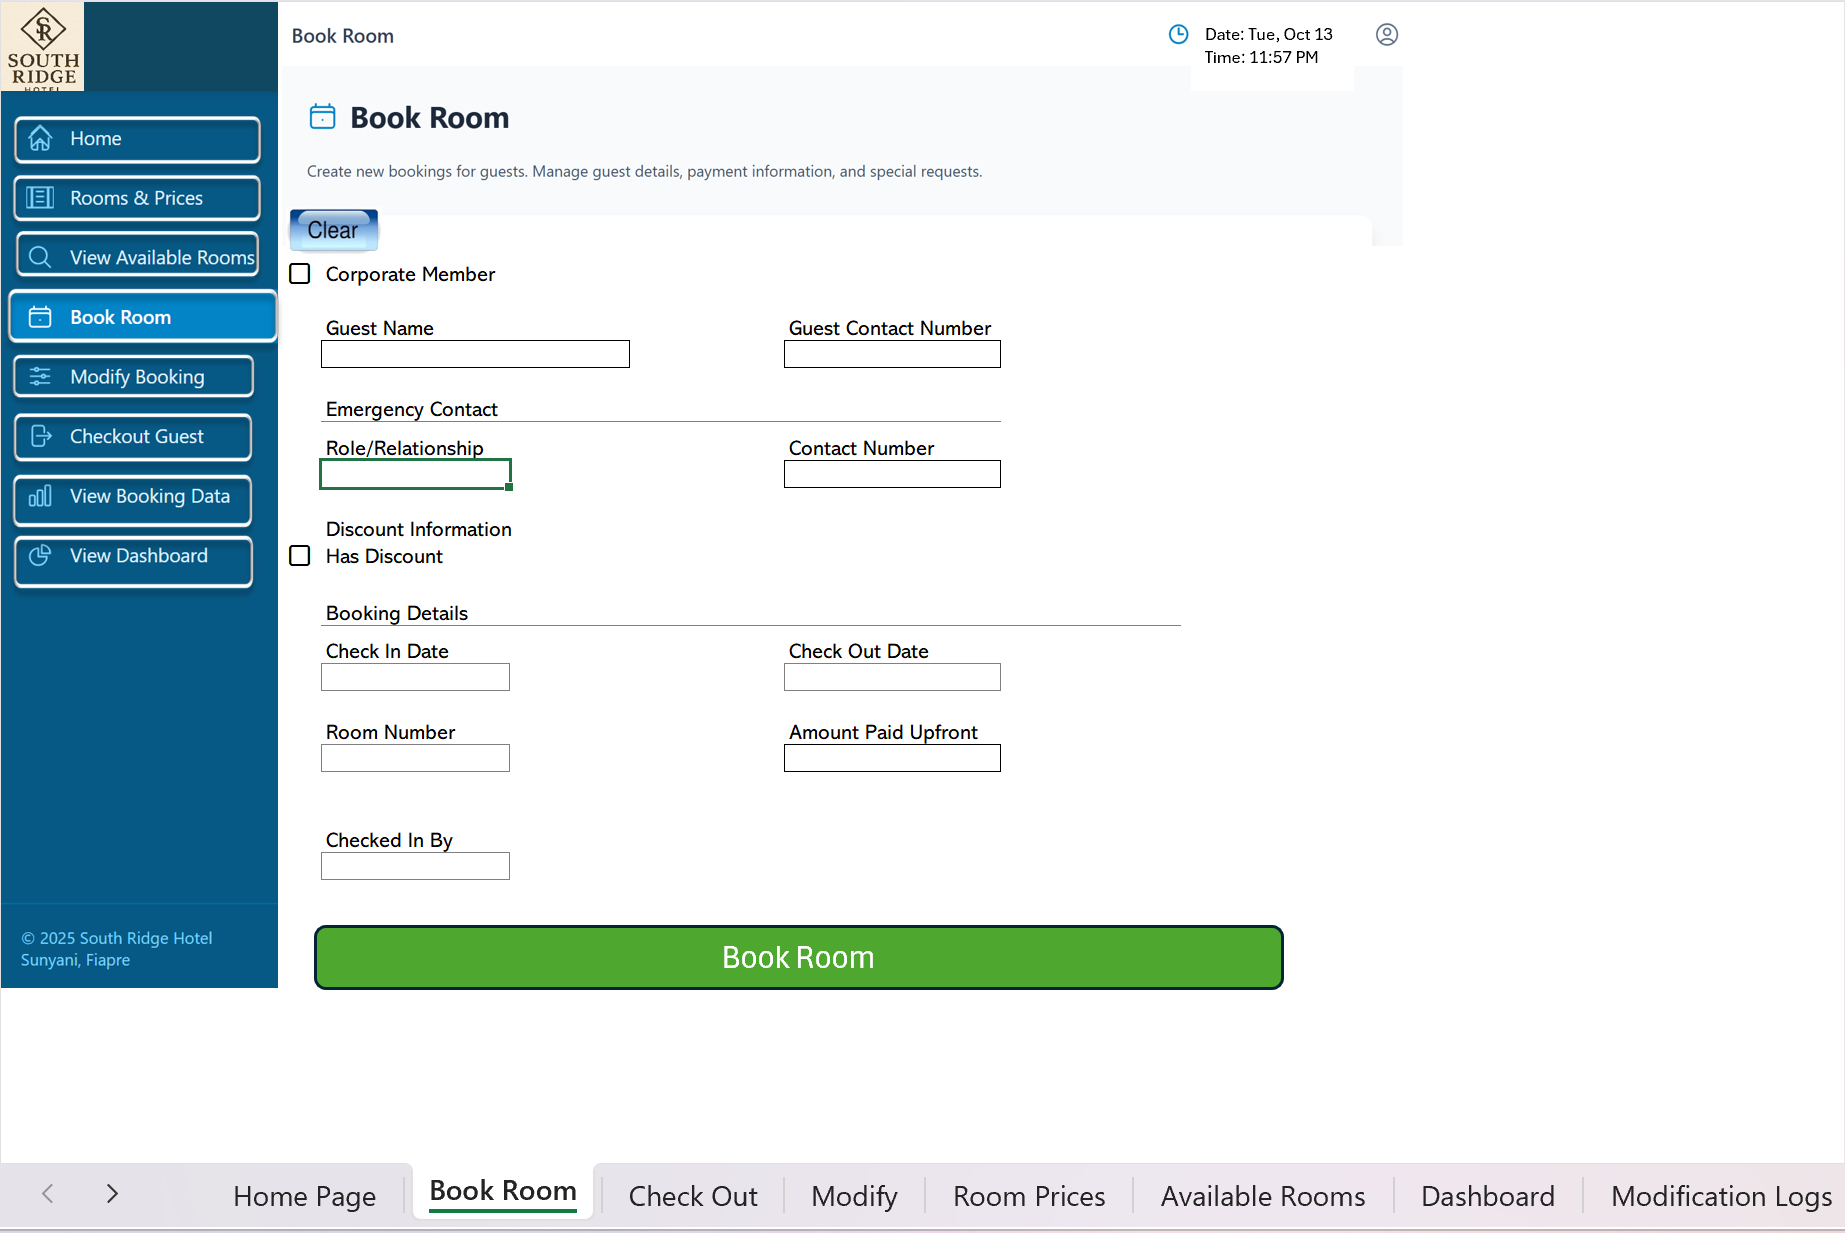1845x1233 pixels.
Task: Open the Available Rooms sheet tab
Action: pyautogui.click(x=1263, y=1196)
